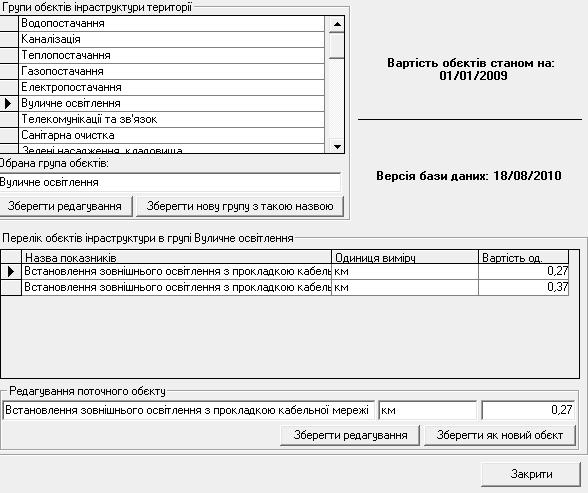
Task: Click the км unit edit field
Action: (x=428, y=410)
